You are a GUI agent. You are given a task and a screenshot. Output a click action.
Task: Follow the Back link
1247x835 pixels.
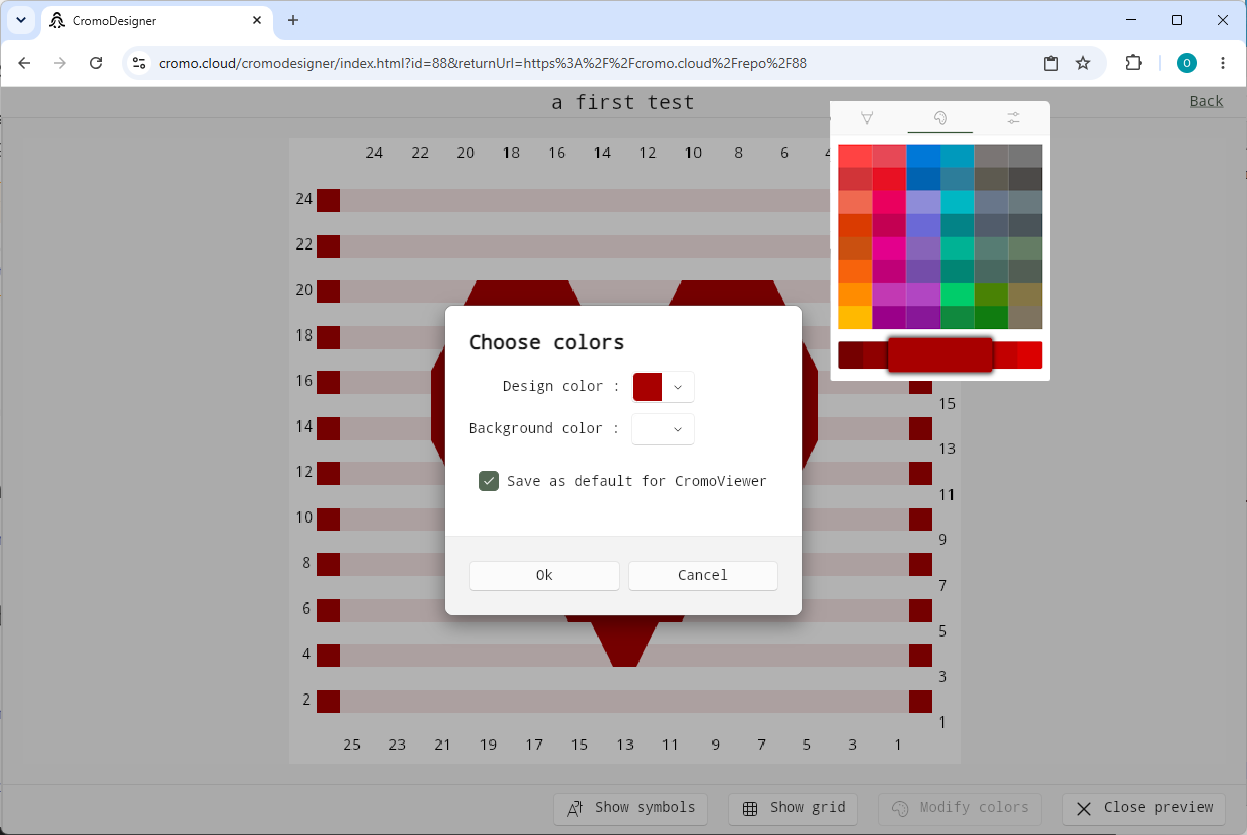click(x=1206, y=101)
